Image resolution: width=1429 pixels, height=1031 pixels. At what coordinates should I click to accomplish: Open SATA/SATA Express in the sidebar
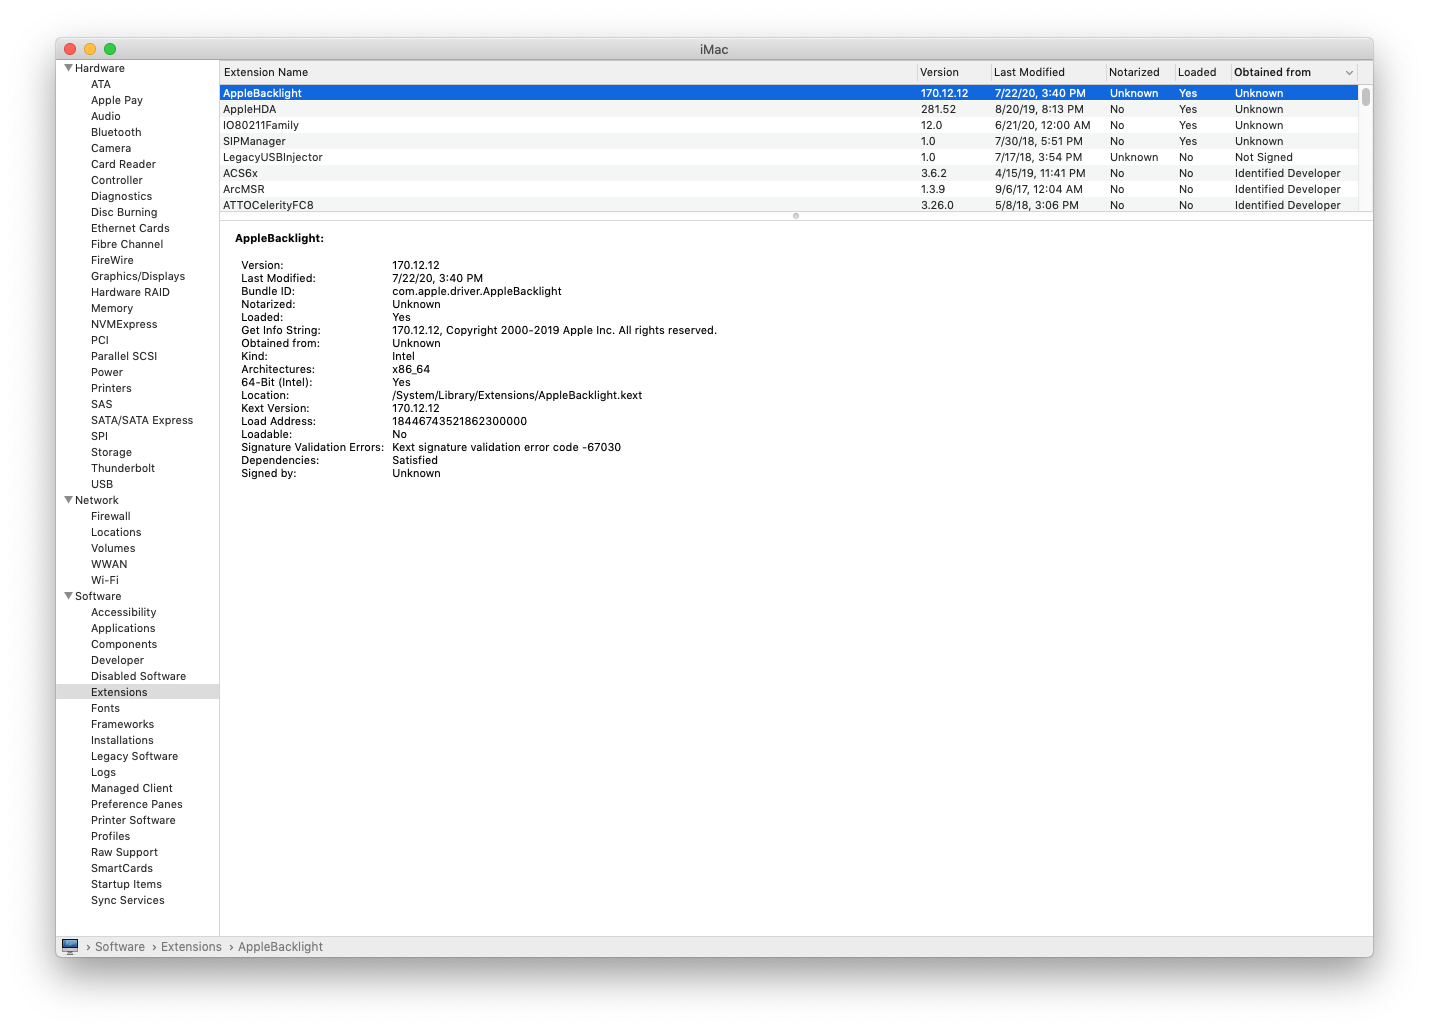[x=142, y=420]
